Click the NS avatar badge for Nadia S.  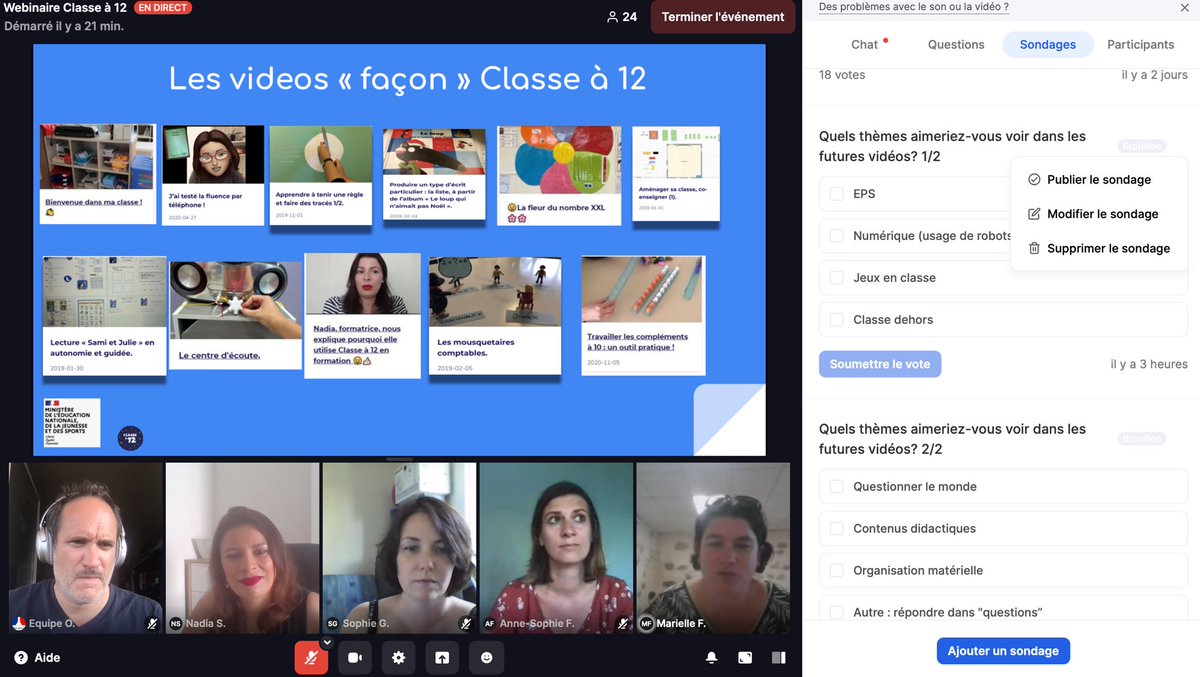[176, 623]
